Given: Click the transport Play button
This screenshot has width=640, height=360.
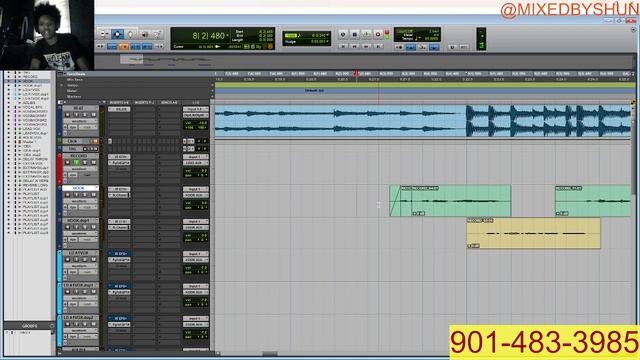Looking at the screenshot, I should (x=366, y=34).
